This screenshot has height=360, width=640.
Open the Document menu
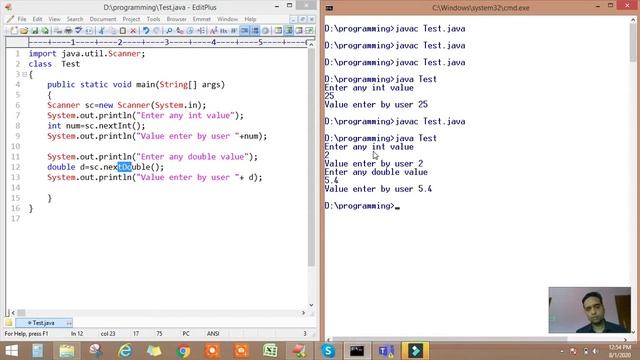[103, 19]
